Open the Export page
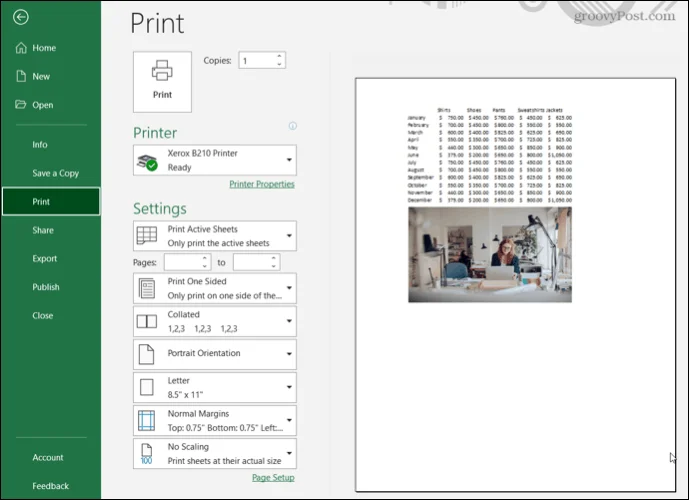Screen dimensions: 689x500 click(x=51, y=259)
